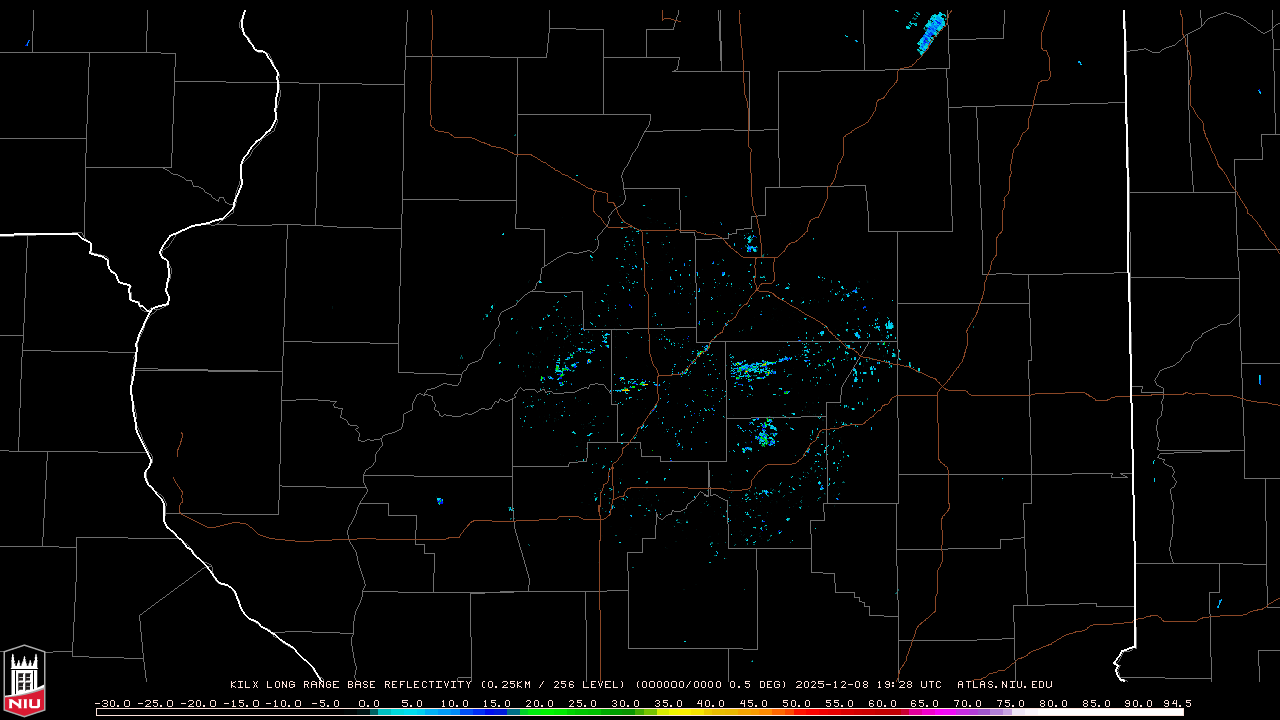Click the blue echo blob at the northern road junction
Screen dimensions: 1280x720
click(x=751, y=243)
